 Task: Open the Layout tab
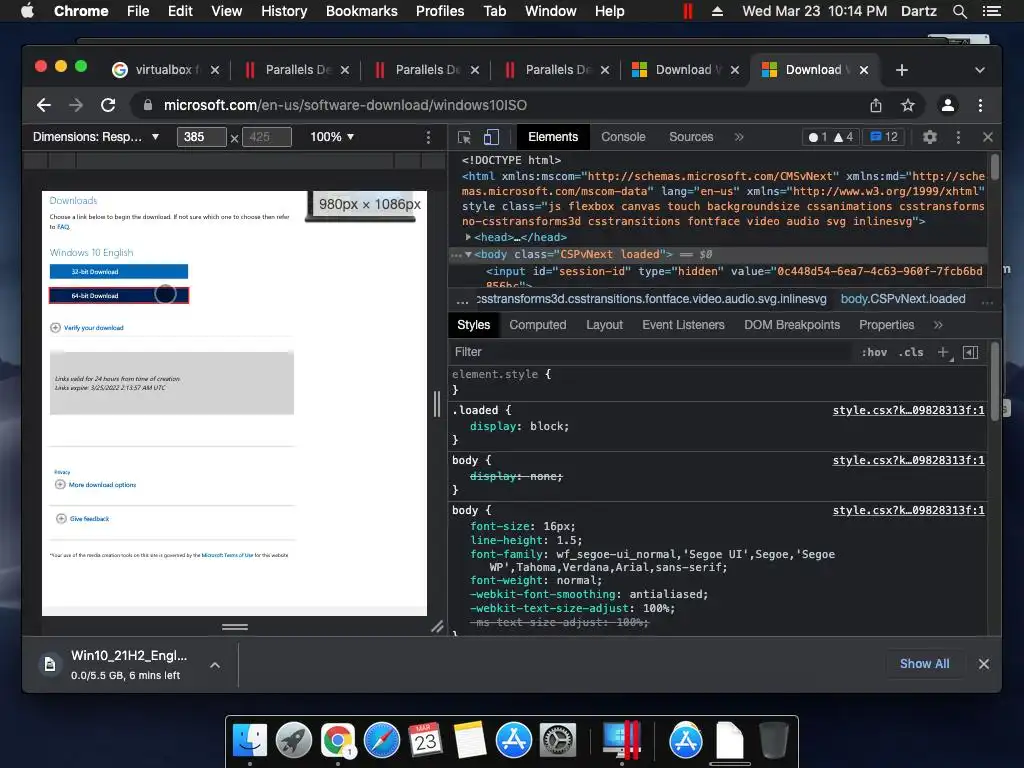604,325
